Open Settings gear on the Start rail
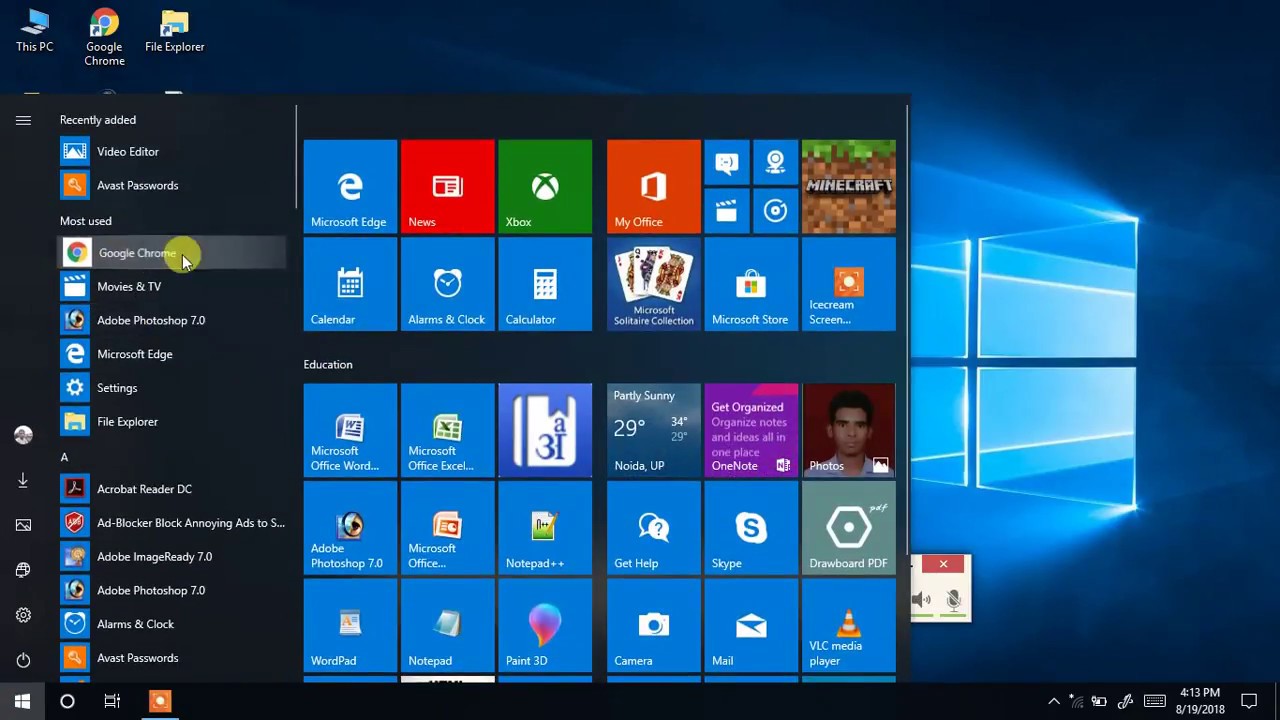Image resolution: width=1280 pixels, height=720 pixels. click(x=23, y=615)
